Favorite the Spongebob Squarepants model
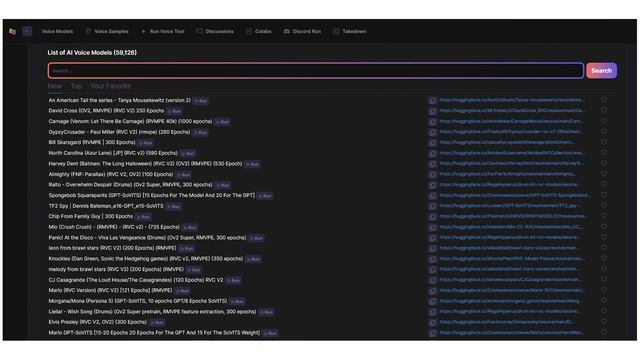Screen dimensions: 640x360 pos(604,195)
